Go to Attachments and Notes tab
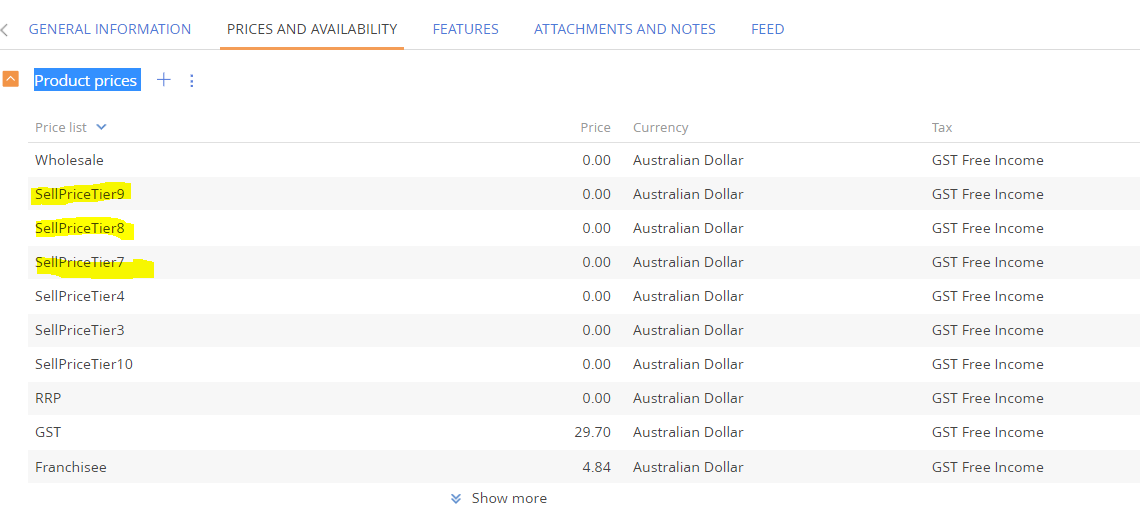Viewport: 1140px width, 518px height. tap(625, 29)
